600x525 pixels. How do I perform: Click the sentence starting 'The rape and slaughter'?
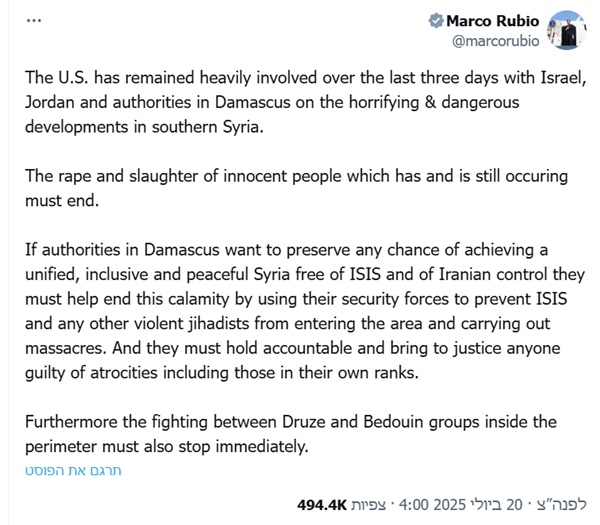pos(297,188)
